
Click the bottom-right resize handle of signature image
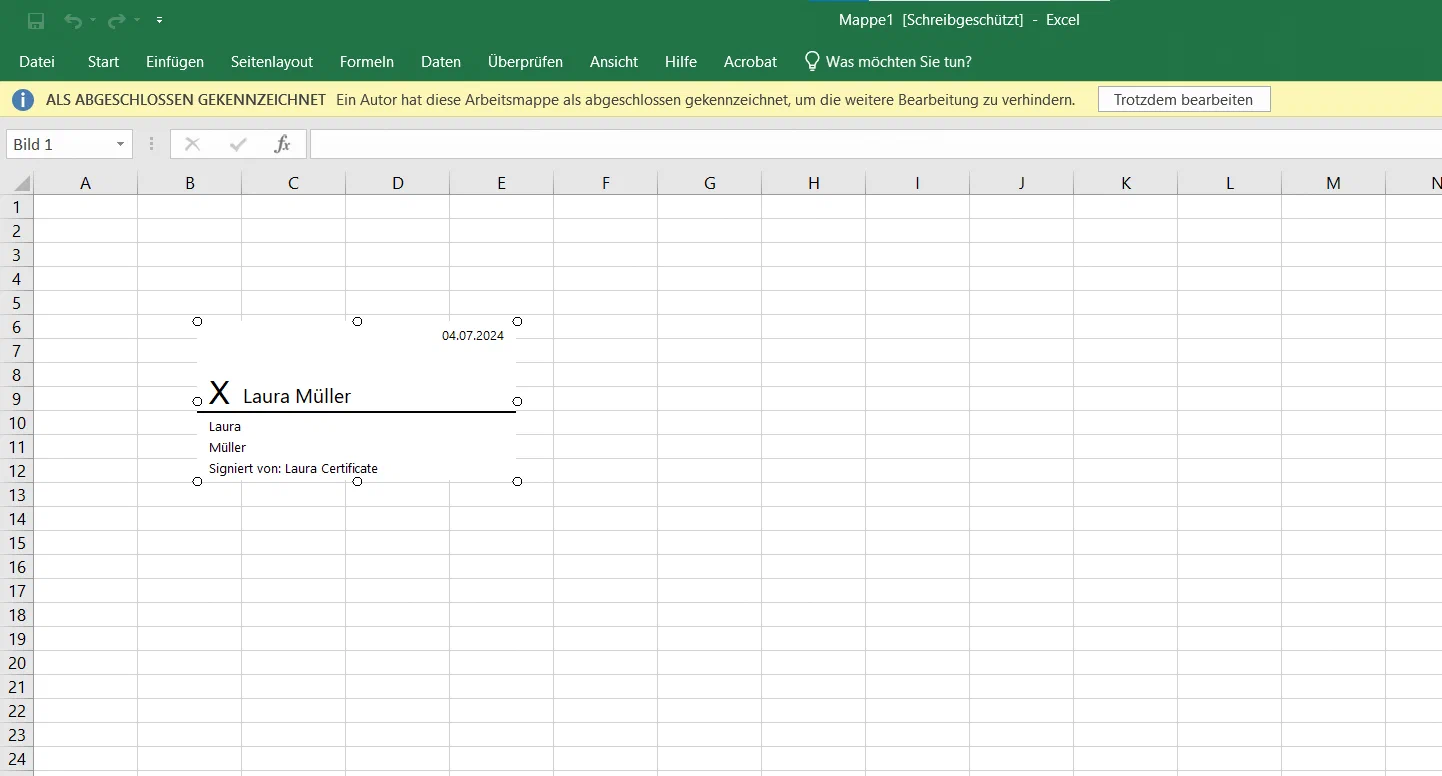click(x=517, y=481)
